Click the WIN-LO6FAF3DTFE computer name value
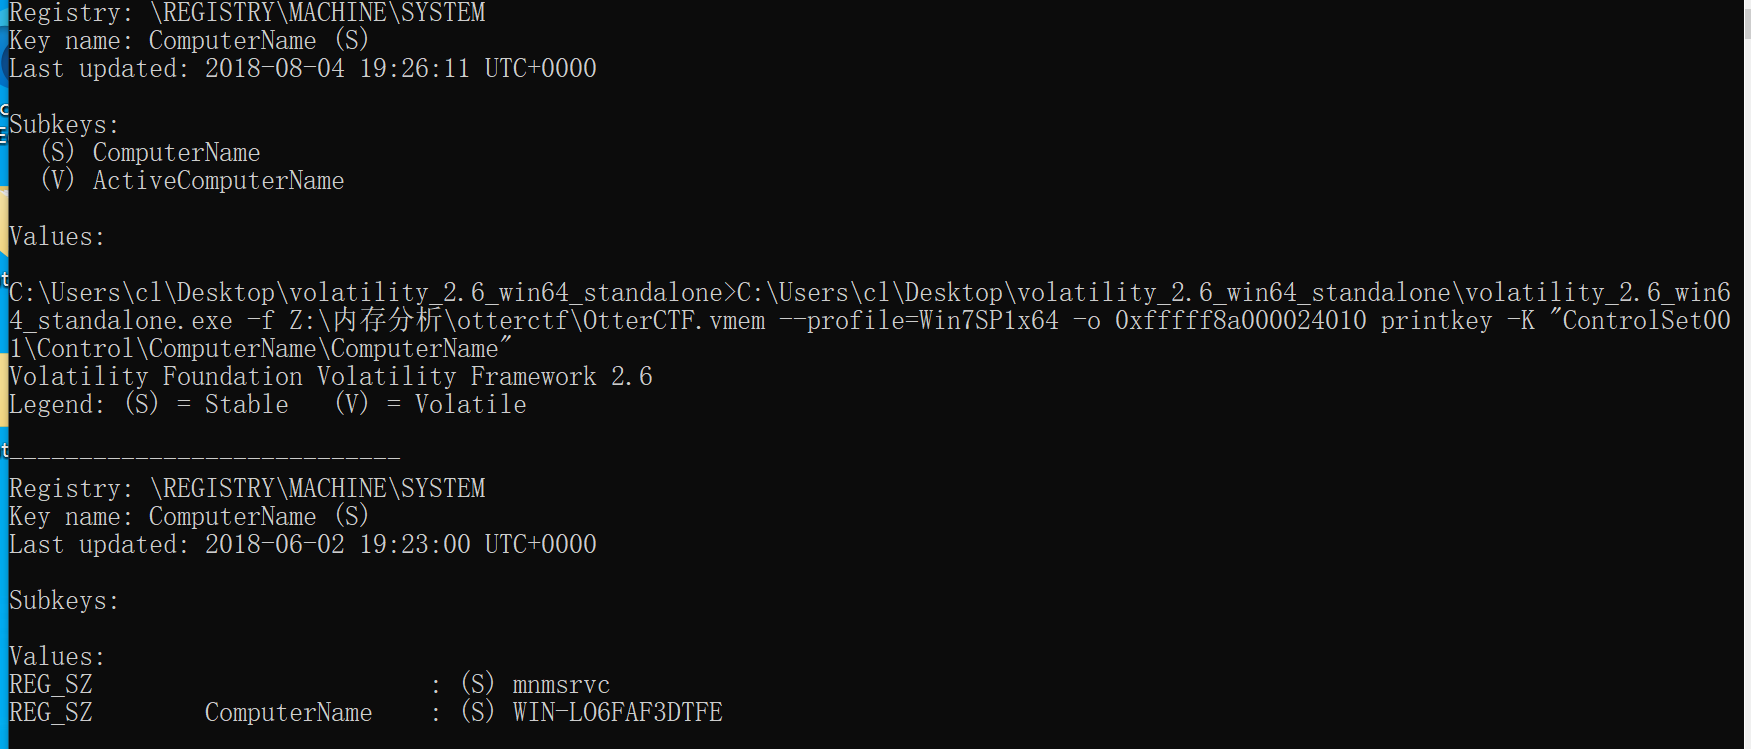The image size is (1751, 749). (617, 713)
